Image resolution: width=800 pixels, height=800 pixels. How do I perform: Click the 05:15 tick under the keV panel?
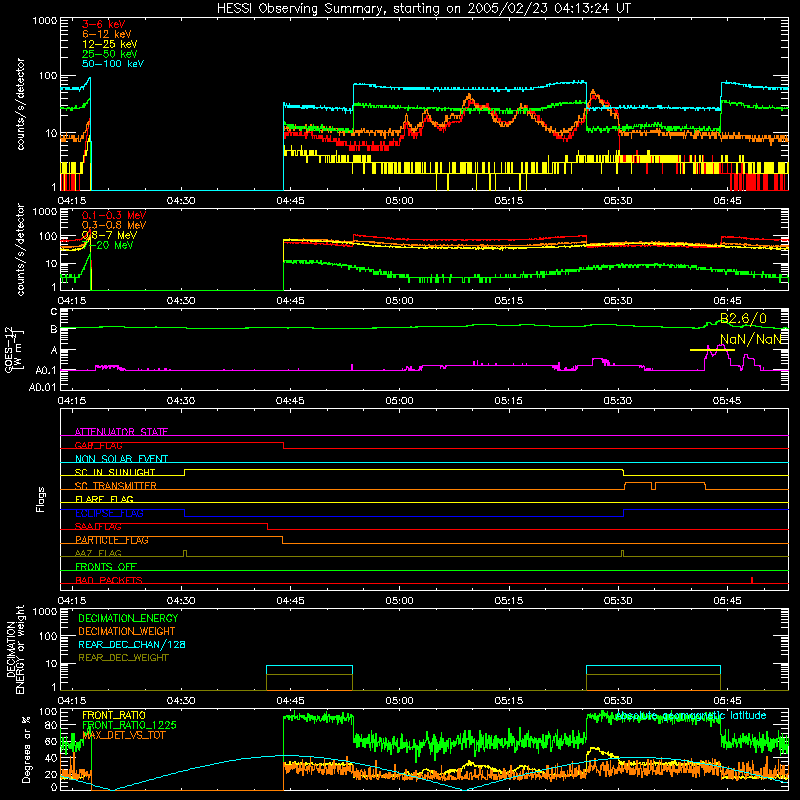click(509, 201)
